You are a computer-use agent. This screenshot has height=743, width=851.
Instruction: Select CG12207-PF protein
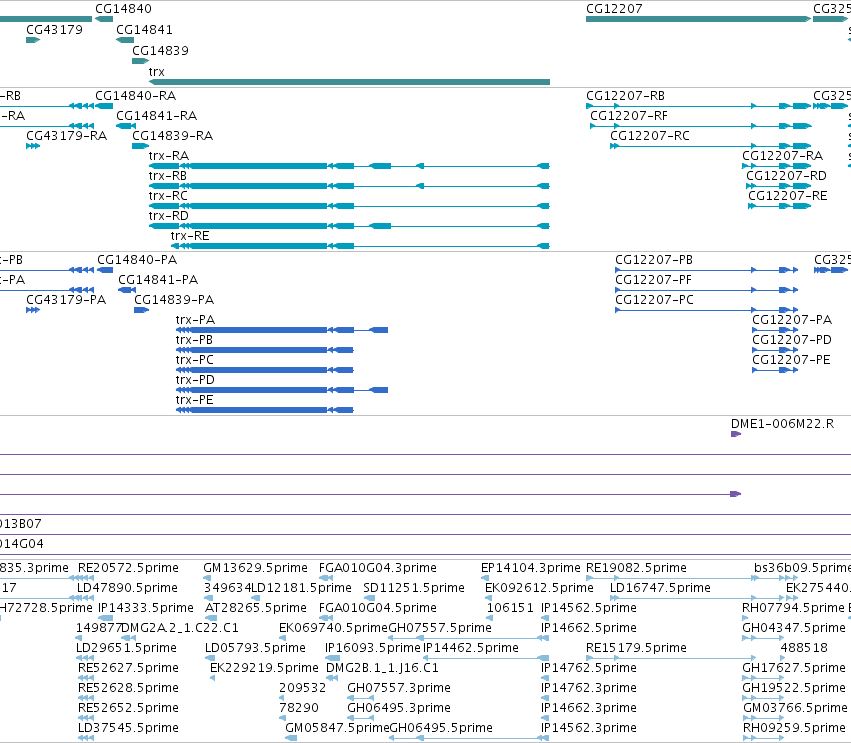707,290
